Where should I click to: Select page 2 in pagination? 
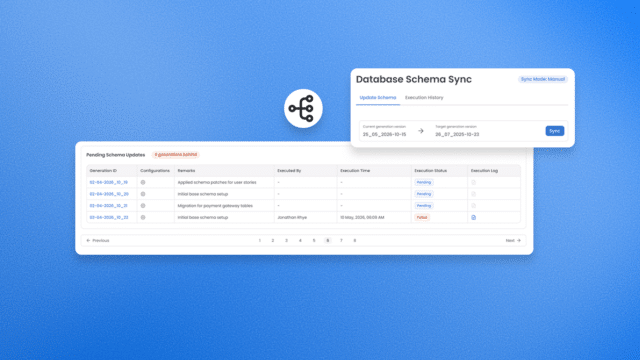tap(273, 240)
